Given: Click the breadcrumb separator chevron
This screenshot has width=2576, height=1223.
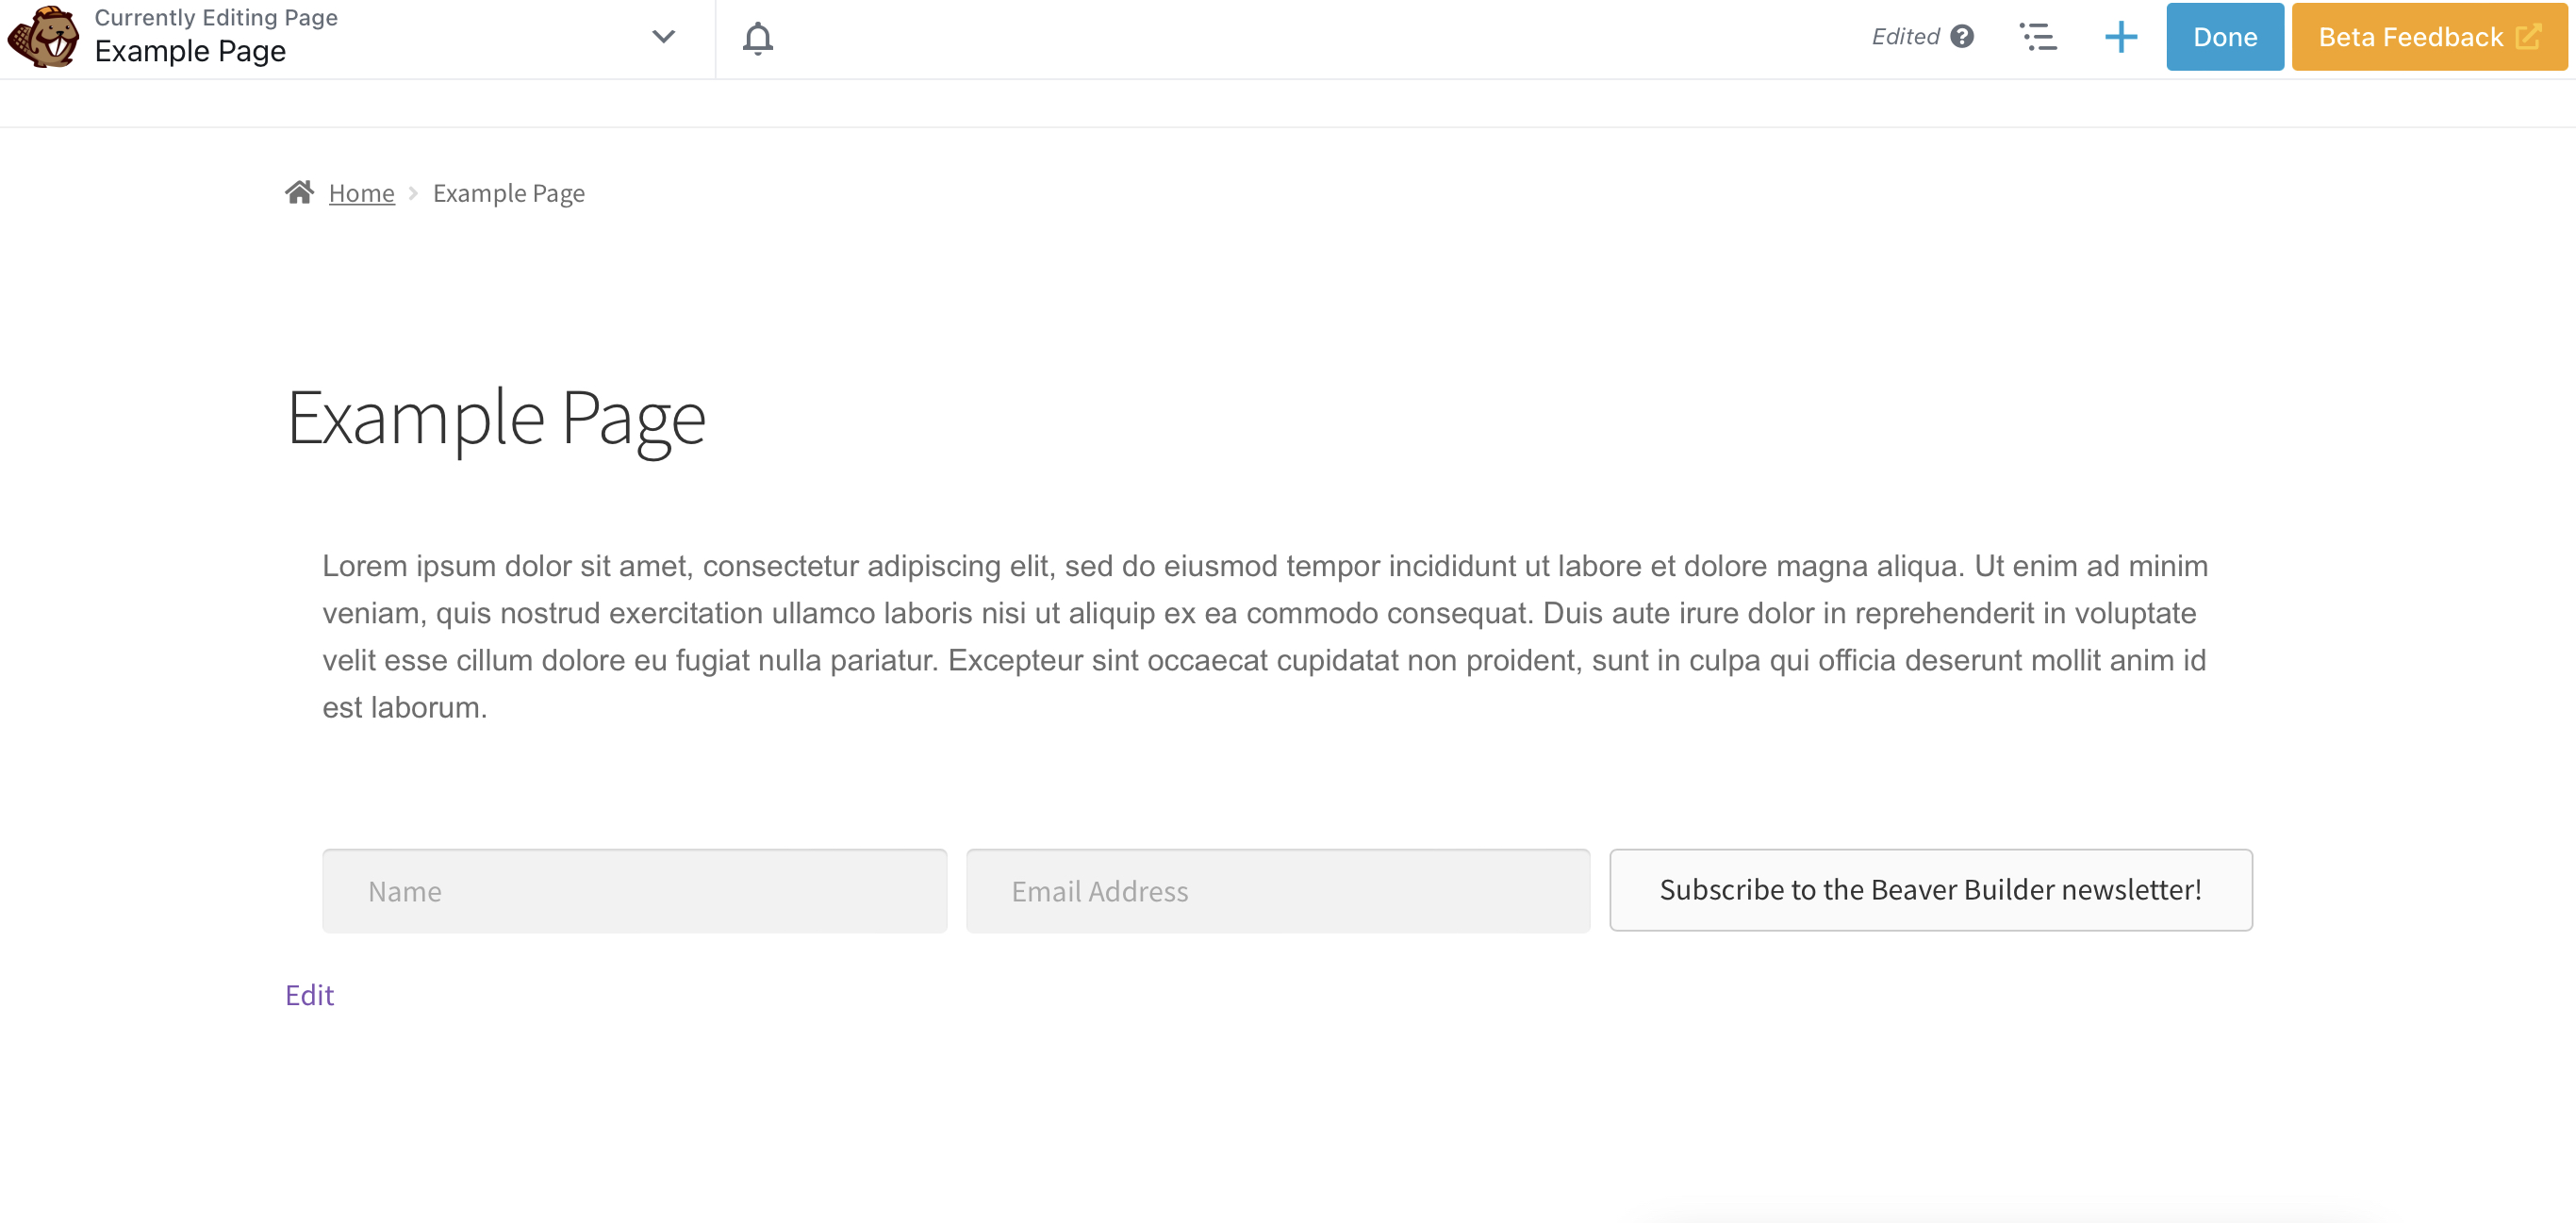Looking at the screenshot, I should (x=413, y=193).
